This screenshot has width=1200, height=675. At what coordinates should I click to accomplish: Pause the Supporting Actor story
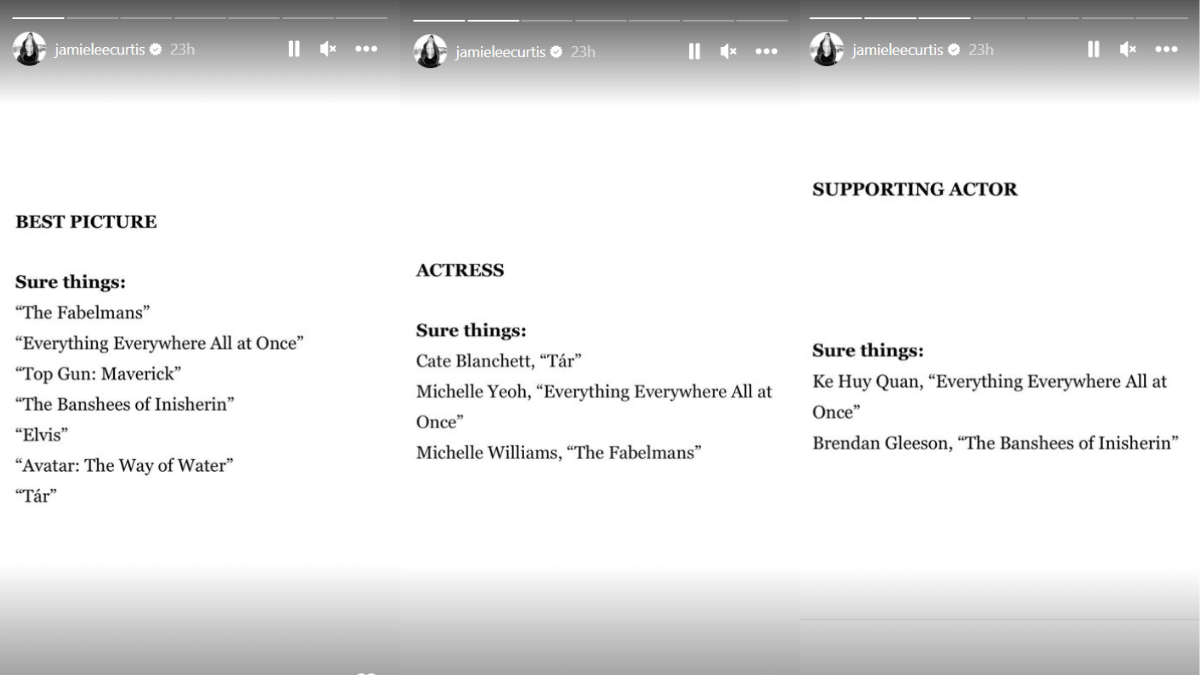coord(1093,49)
